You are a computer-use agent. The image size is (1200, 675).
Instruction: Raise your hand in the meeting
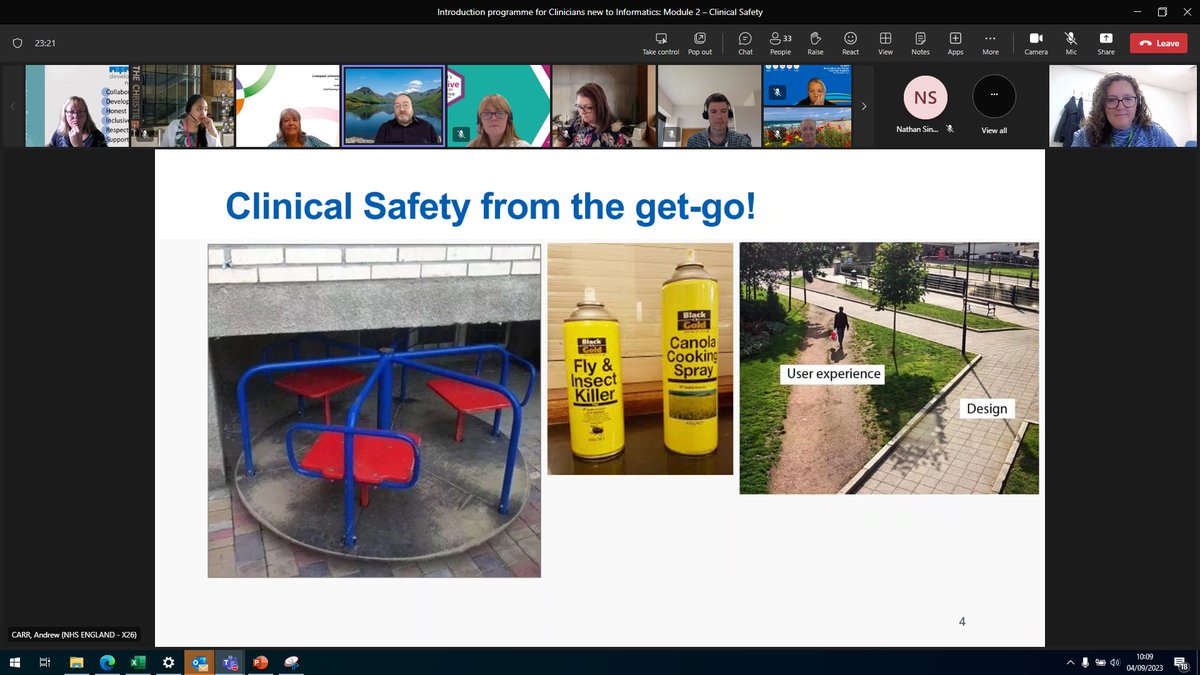coord(815,43)
